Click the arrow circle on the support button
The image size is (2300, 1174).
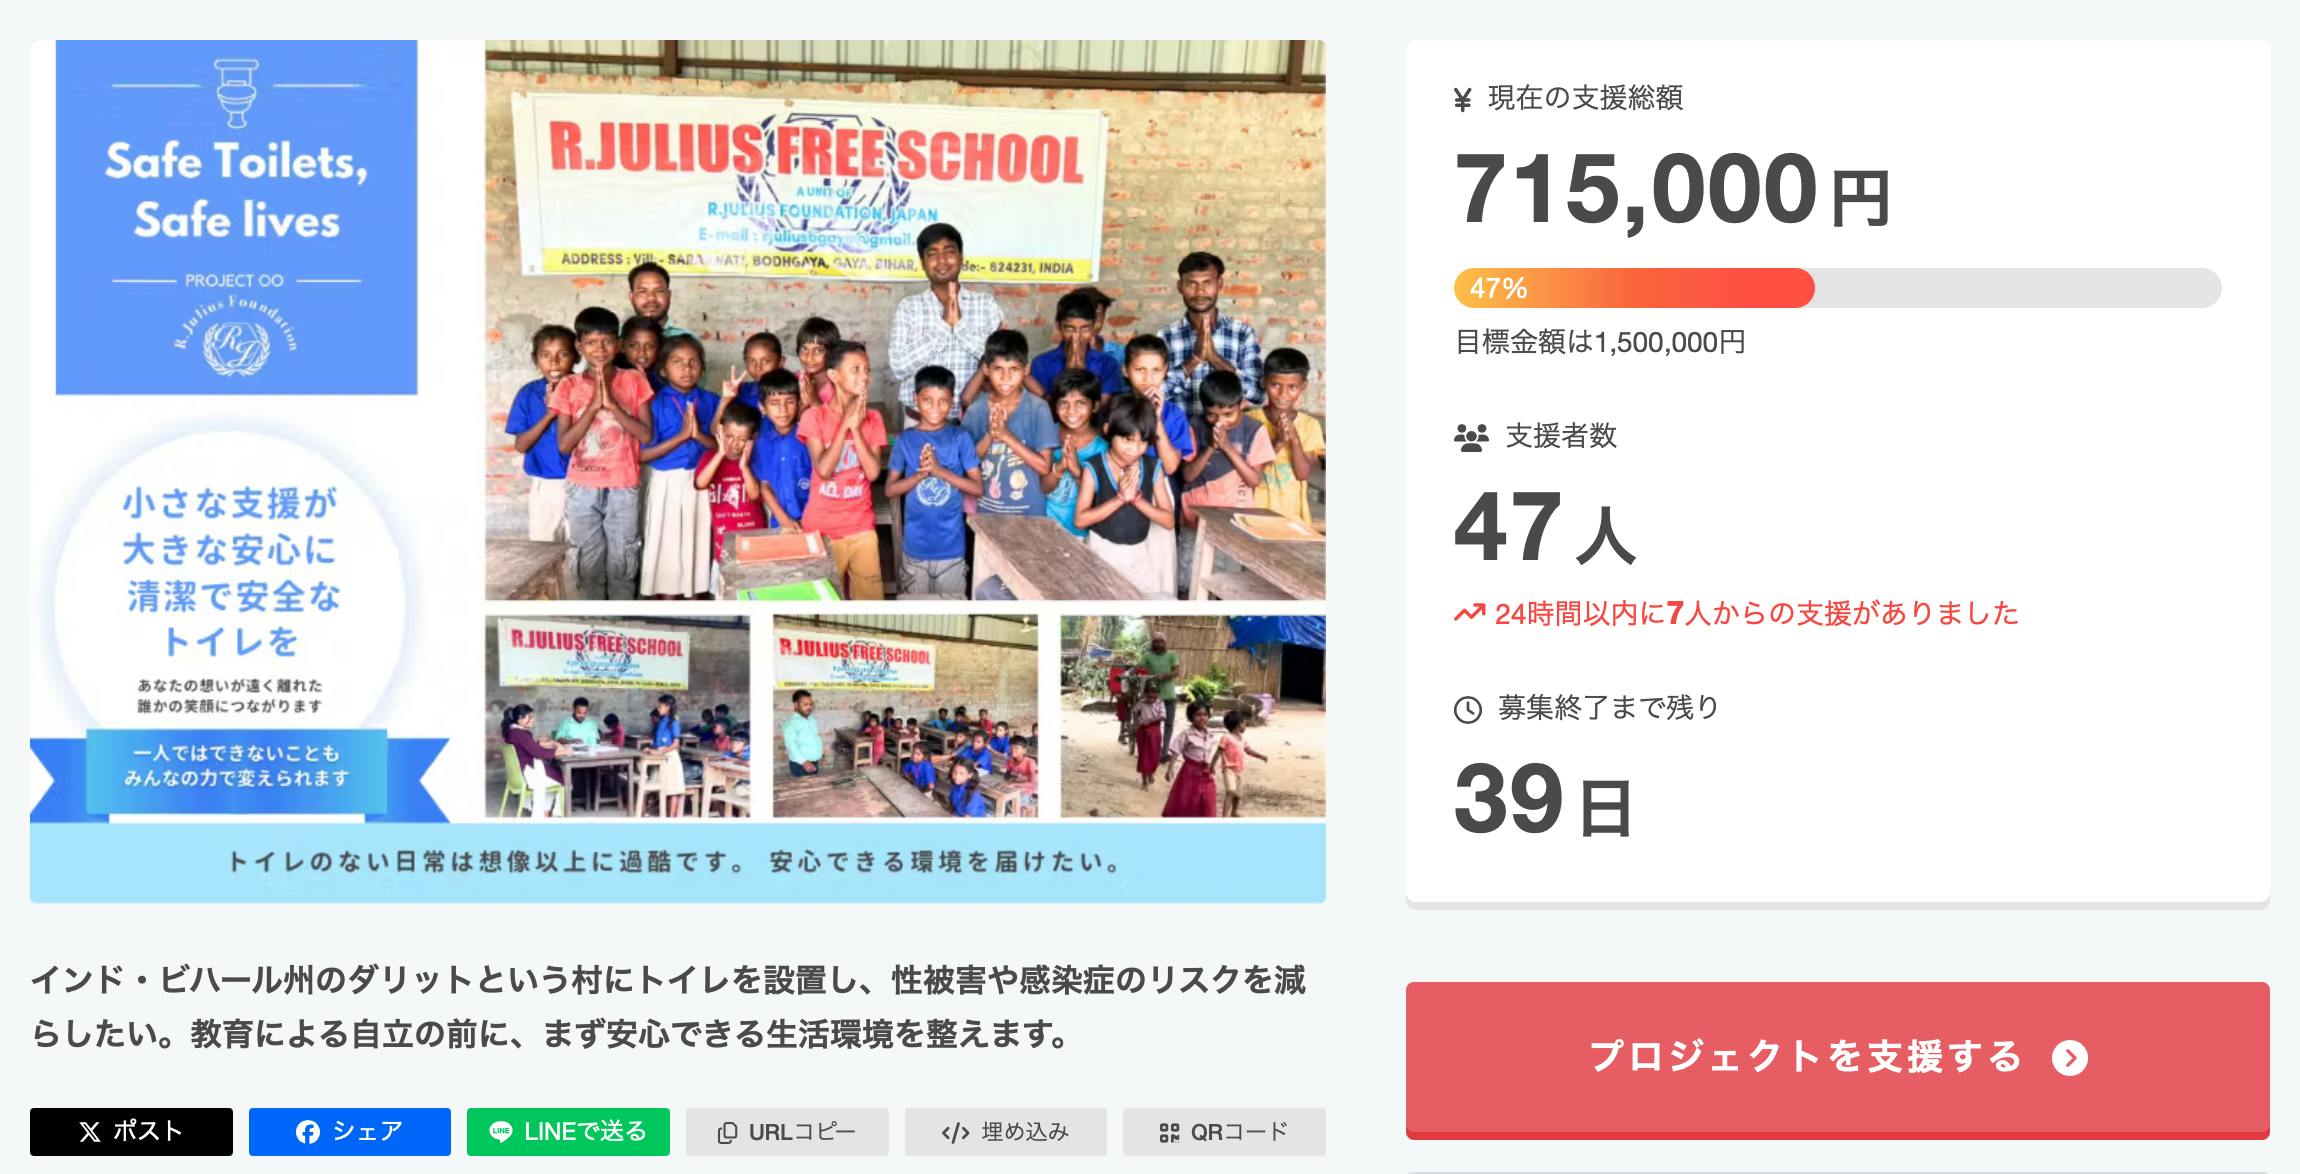click(x=2069, y=1058)
